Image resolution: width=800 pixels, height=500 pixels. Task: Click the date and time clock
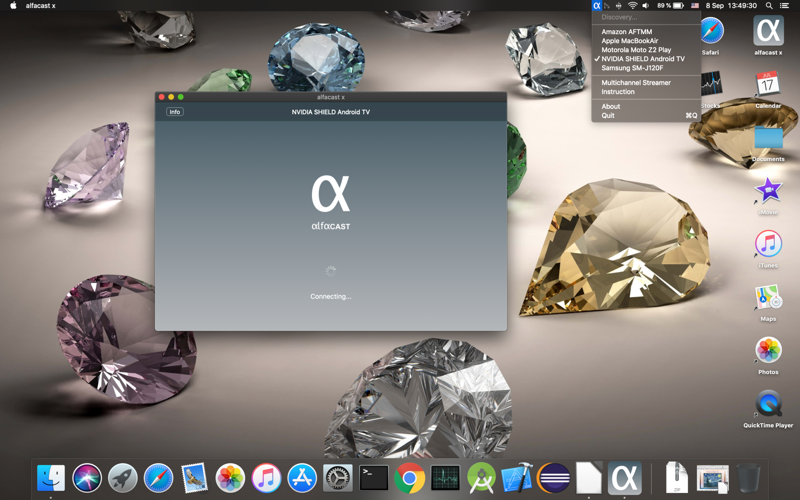[x=731, y=6]
